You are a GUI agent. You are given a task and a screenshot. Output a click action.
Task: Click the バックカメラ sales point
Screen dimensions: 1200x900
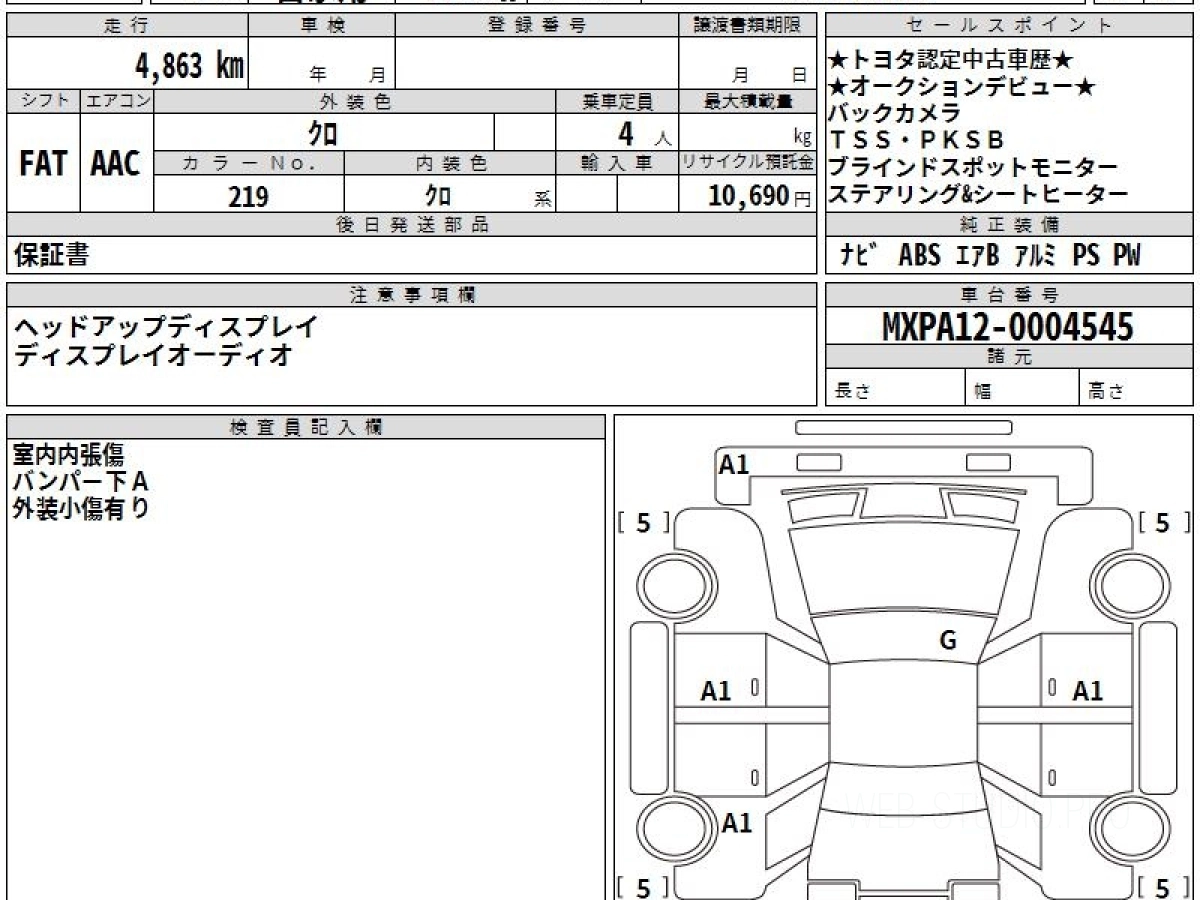[894, 113]
